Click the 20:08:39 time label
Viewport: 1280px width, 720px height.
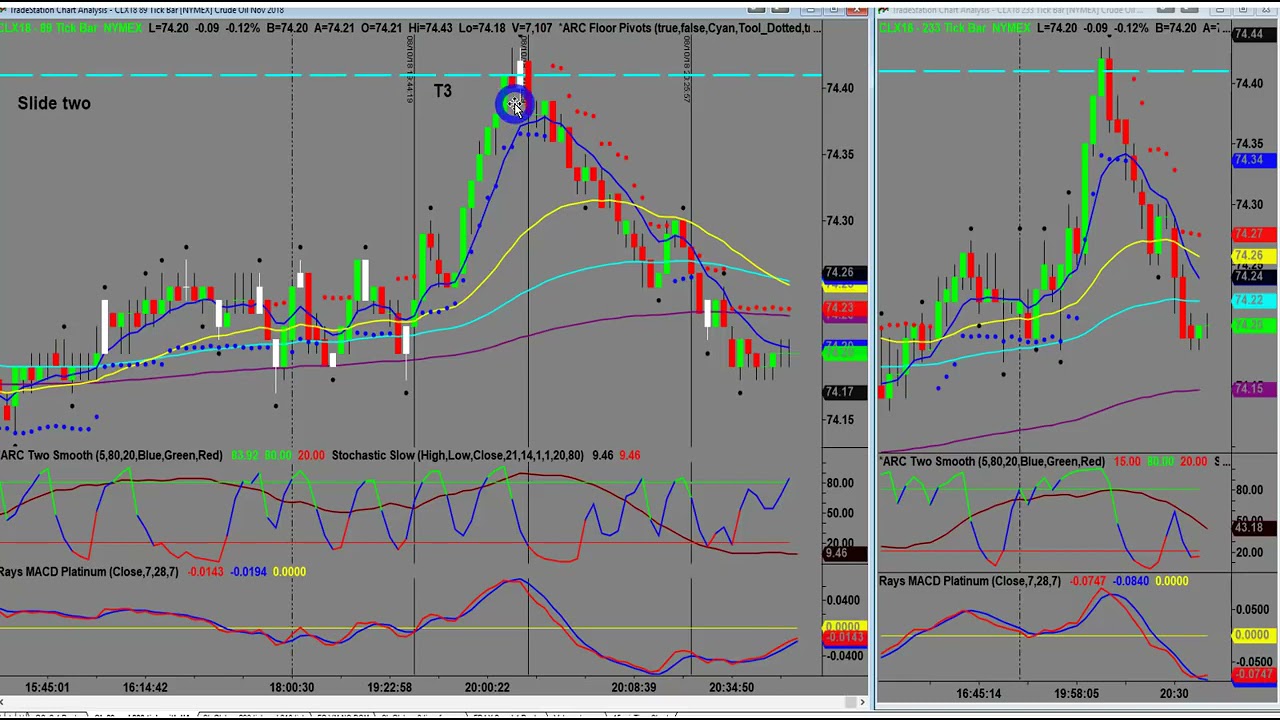click(x=633, y=687)
